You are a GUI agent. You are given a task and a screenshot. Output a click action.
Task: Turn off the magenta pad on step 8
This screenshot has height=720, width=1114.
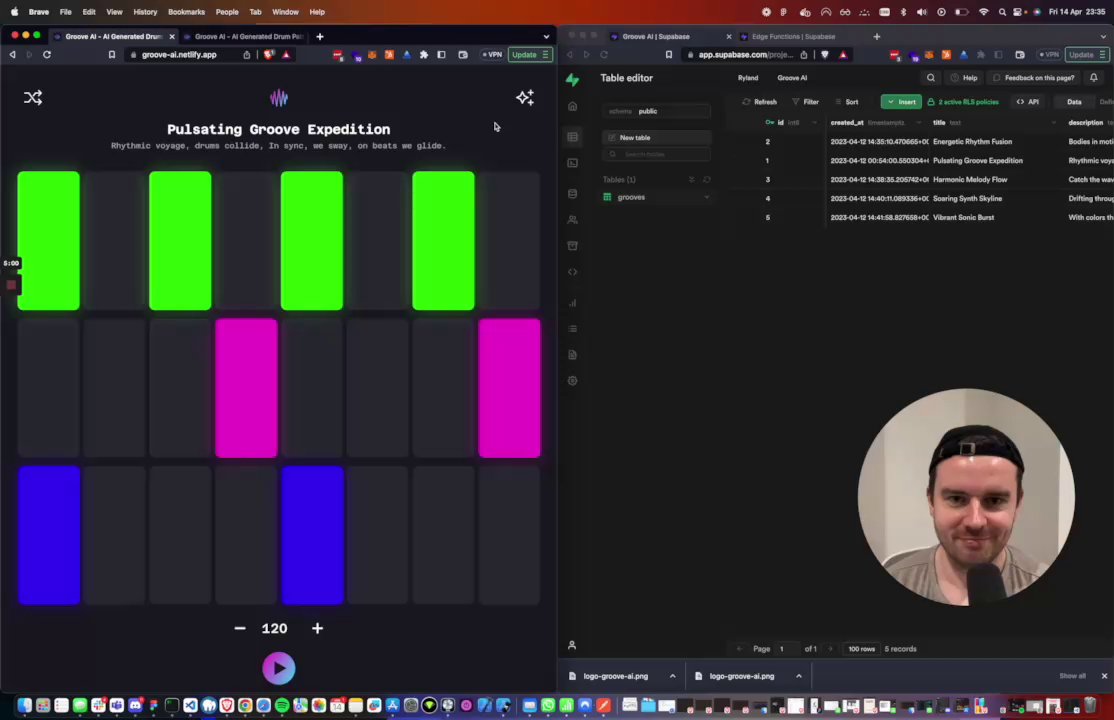(x=509, y=388)
